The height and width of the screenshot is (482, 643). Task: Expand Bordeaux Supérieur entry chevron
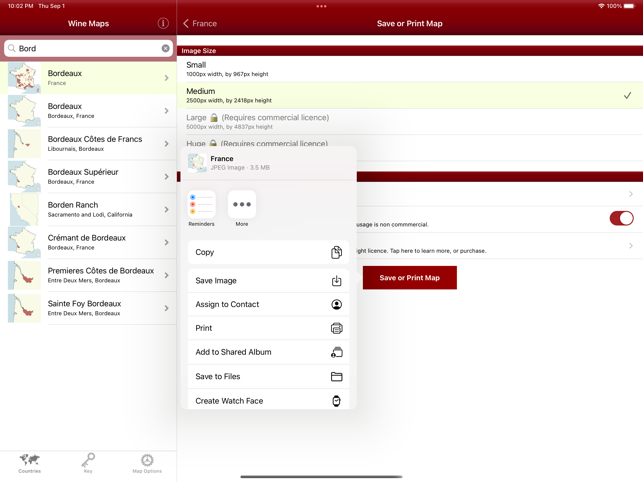pos(167,177)
